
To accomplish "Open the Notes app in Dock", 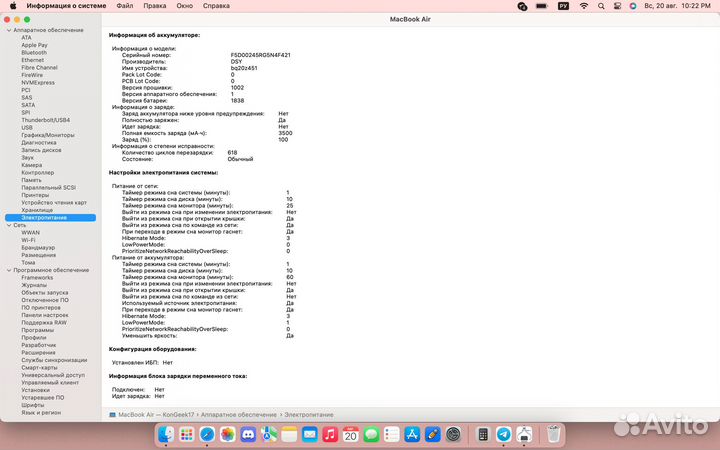I will [x=289, y=434].
